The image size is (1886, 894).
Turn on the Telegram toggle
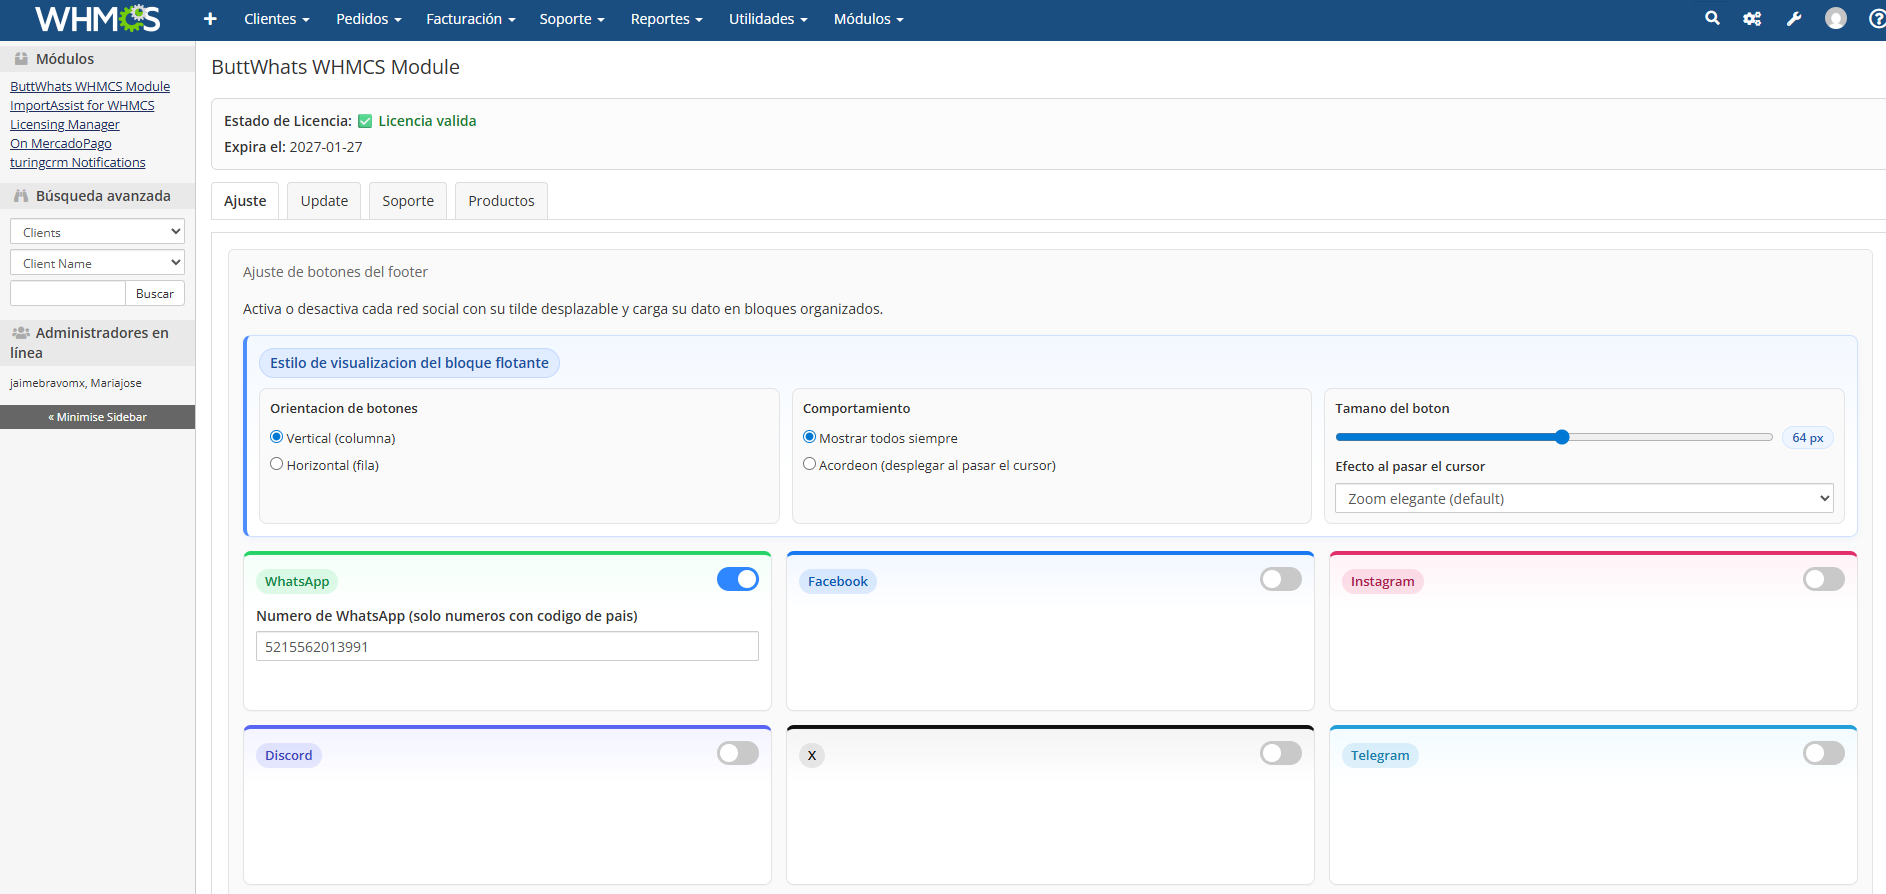pos(1823,754)
